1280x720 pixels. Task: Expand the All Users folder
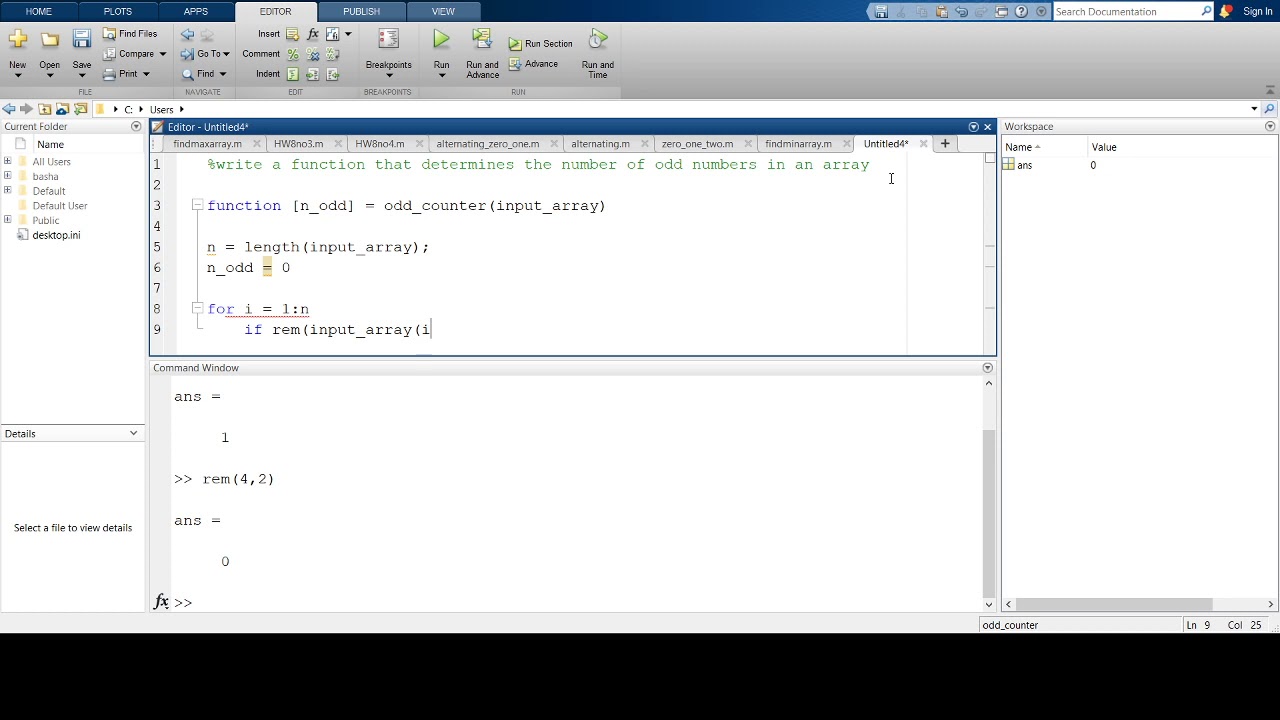point(8,162)
